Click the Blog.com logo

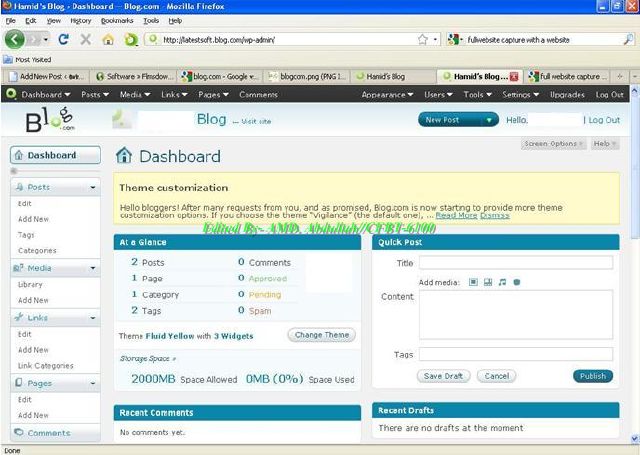coord(50,119)
